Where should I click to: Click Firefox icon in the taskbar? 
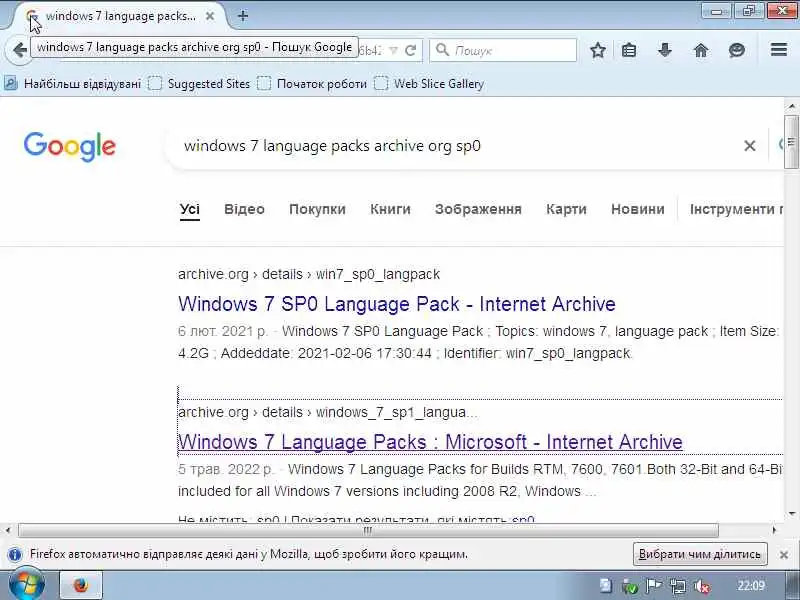tap(81, 585)
